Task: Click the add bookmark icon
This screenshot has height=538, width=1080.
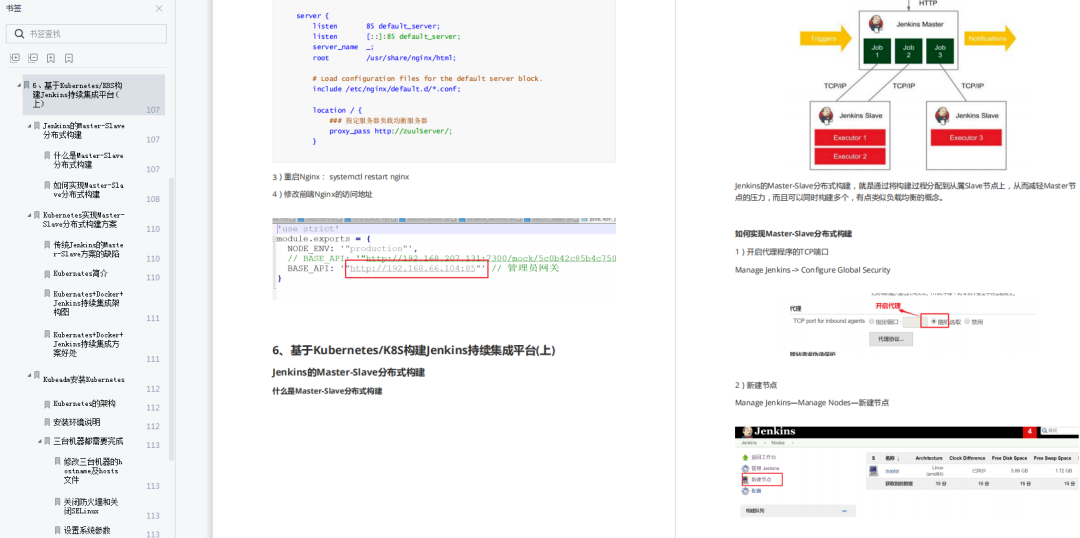Action: click(51, 59)
